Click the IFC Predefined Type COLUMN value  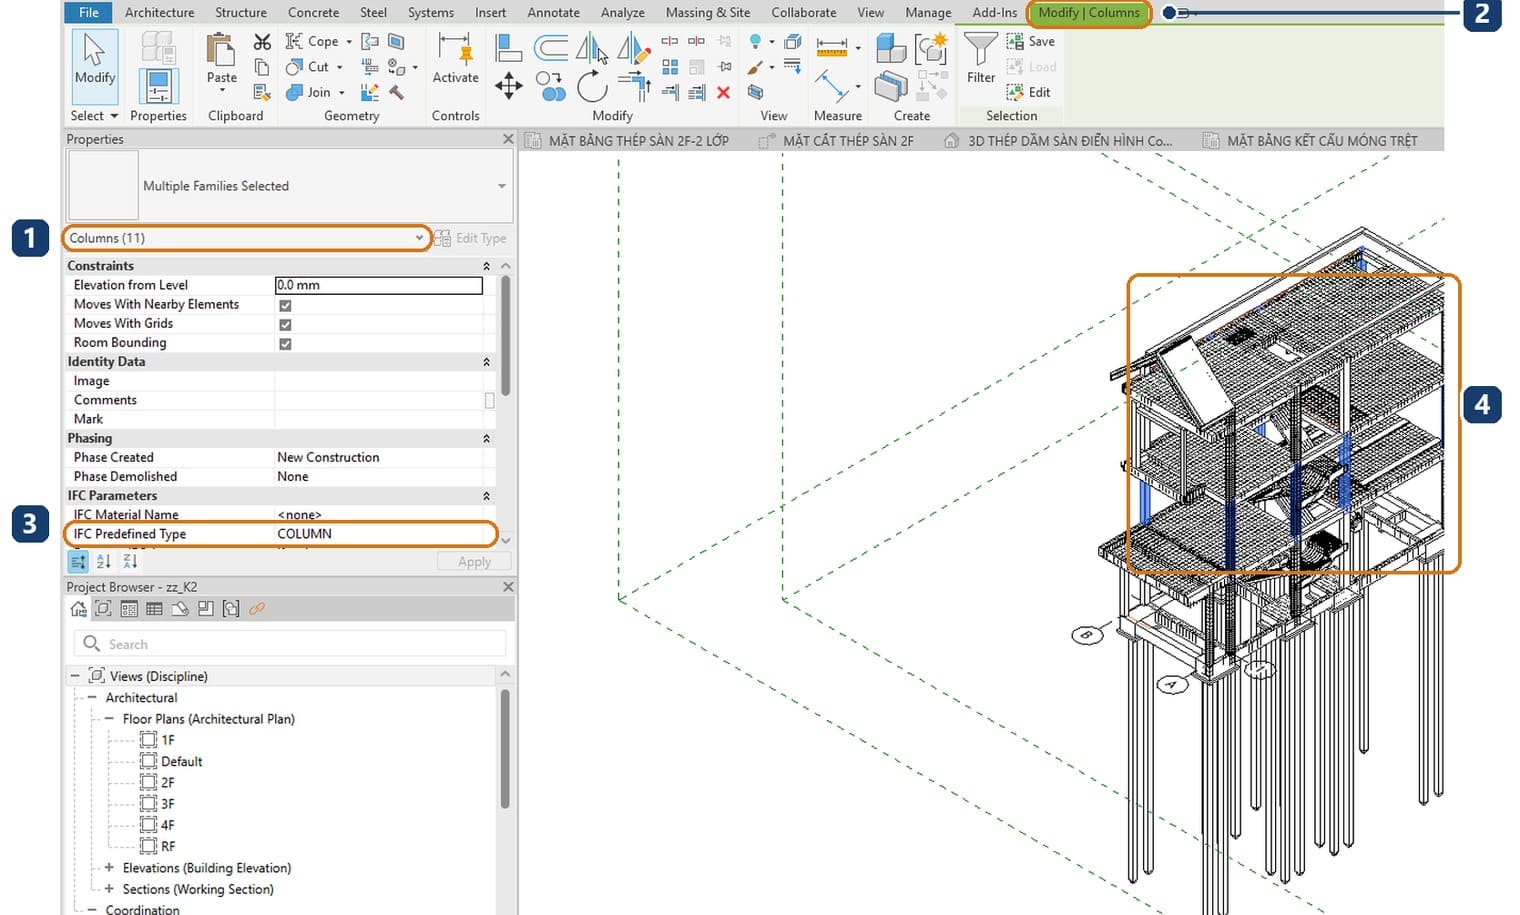tap(304, 534)
